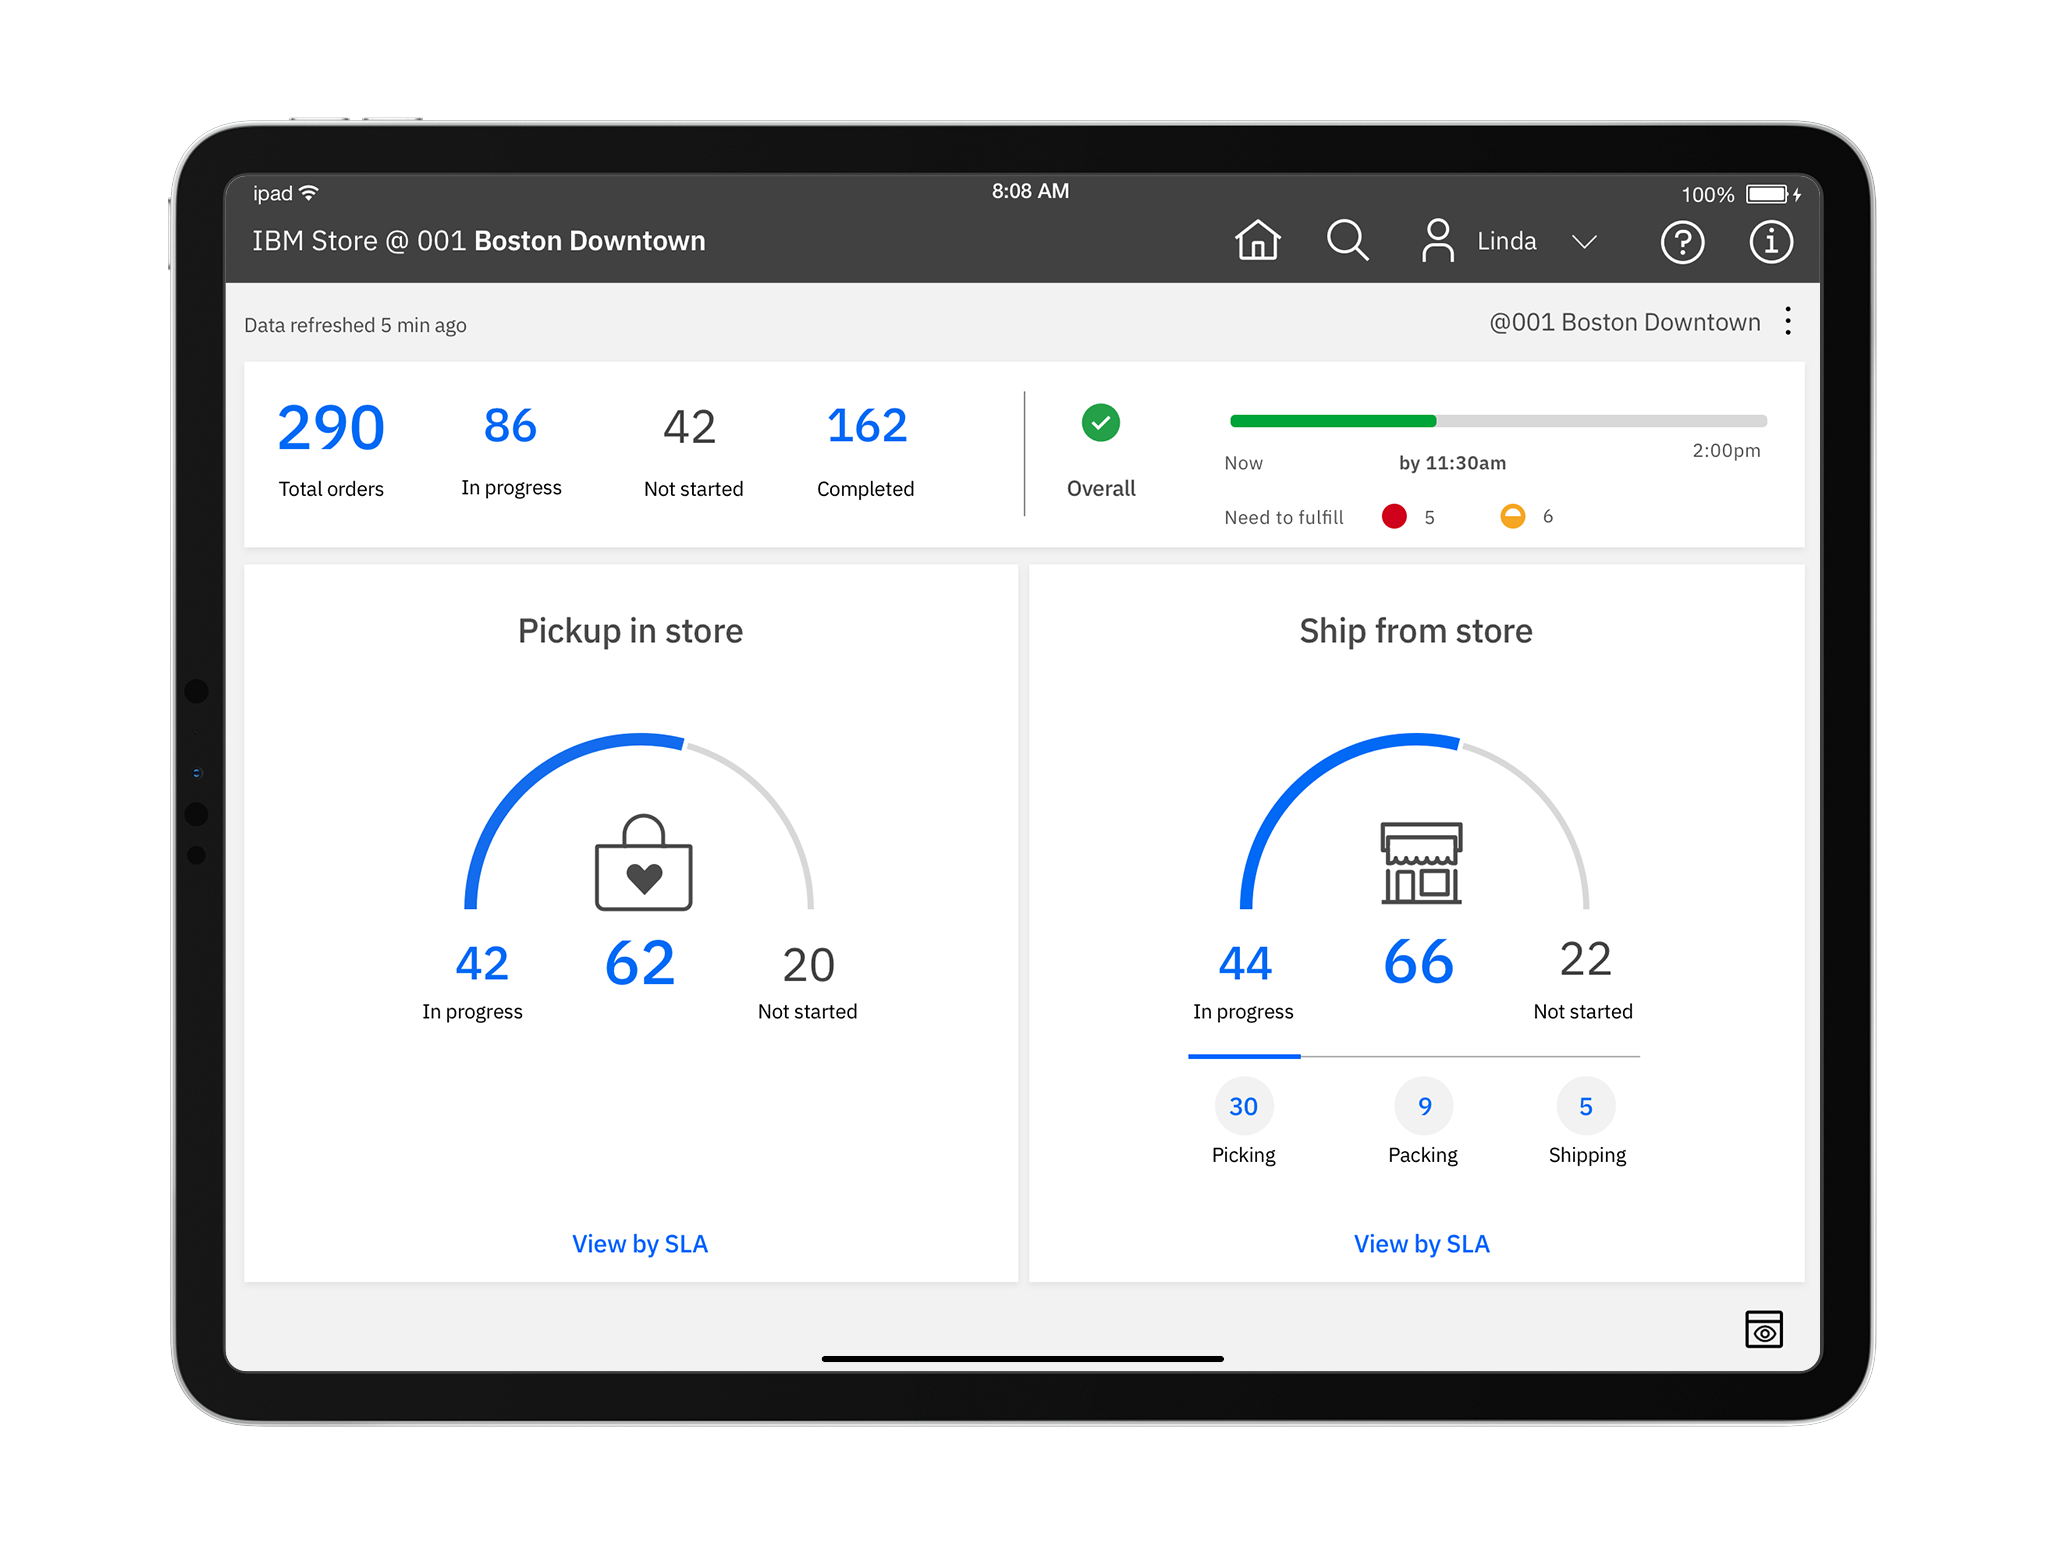
Task: Open View by SLA for Pickup in store
Action: [x=640, y=1244]
